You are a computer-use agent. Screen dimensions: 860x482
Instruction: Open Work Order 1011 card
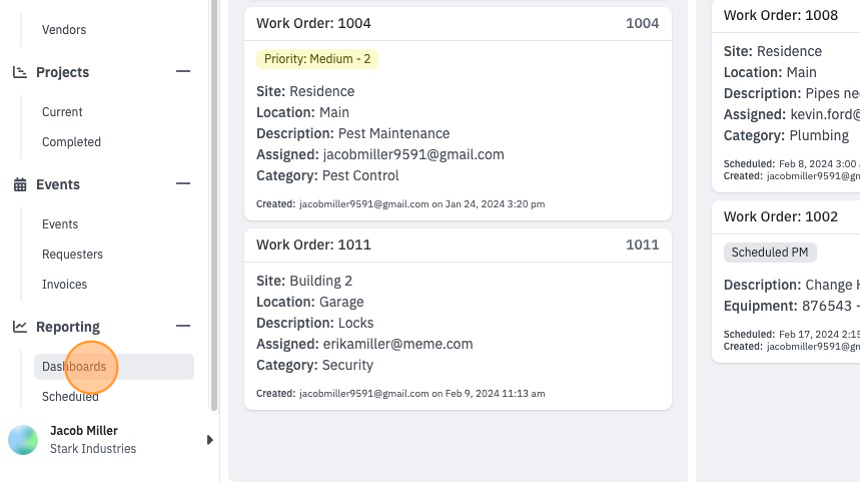point(458,319)
